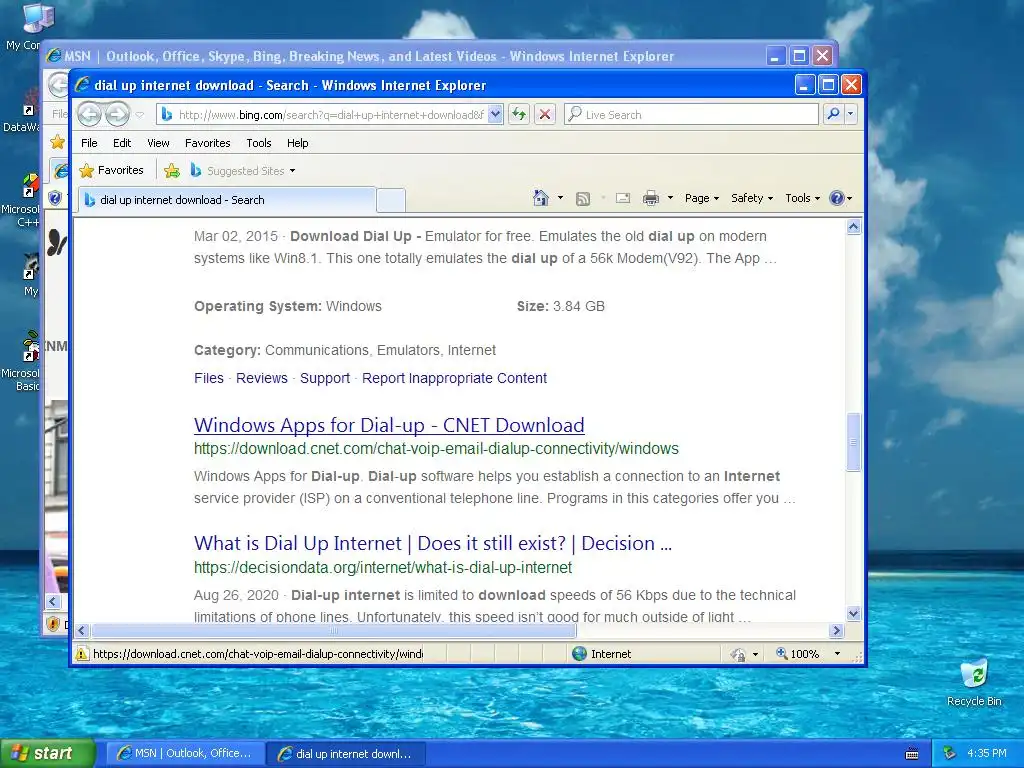Open the Recycle Bin desktop icon

[974, 682]
